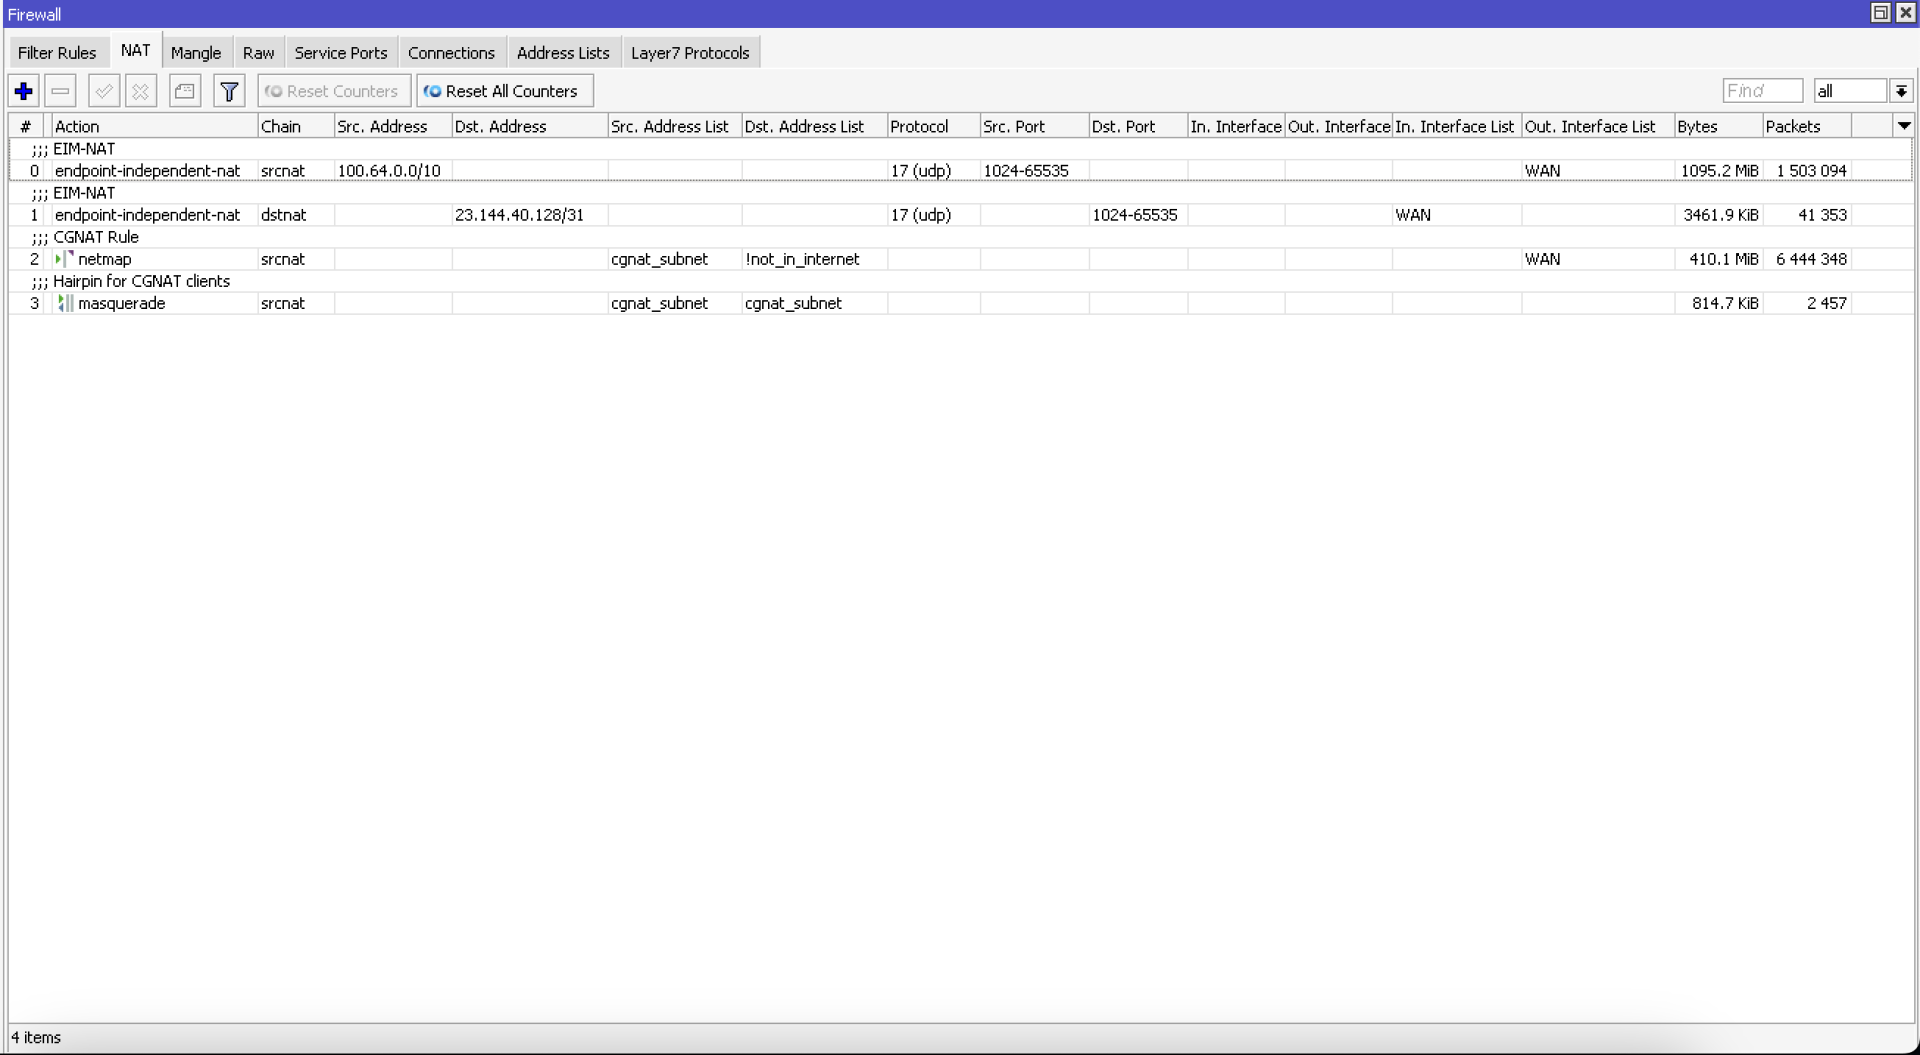Activate the Filter icon in the toolbar
Image resolution: width=1920 pixels, height=1055 pixels.
[228, 90]
